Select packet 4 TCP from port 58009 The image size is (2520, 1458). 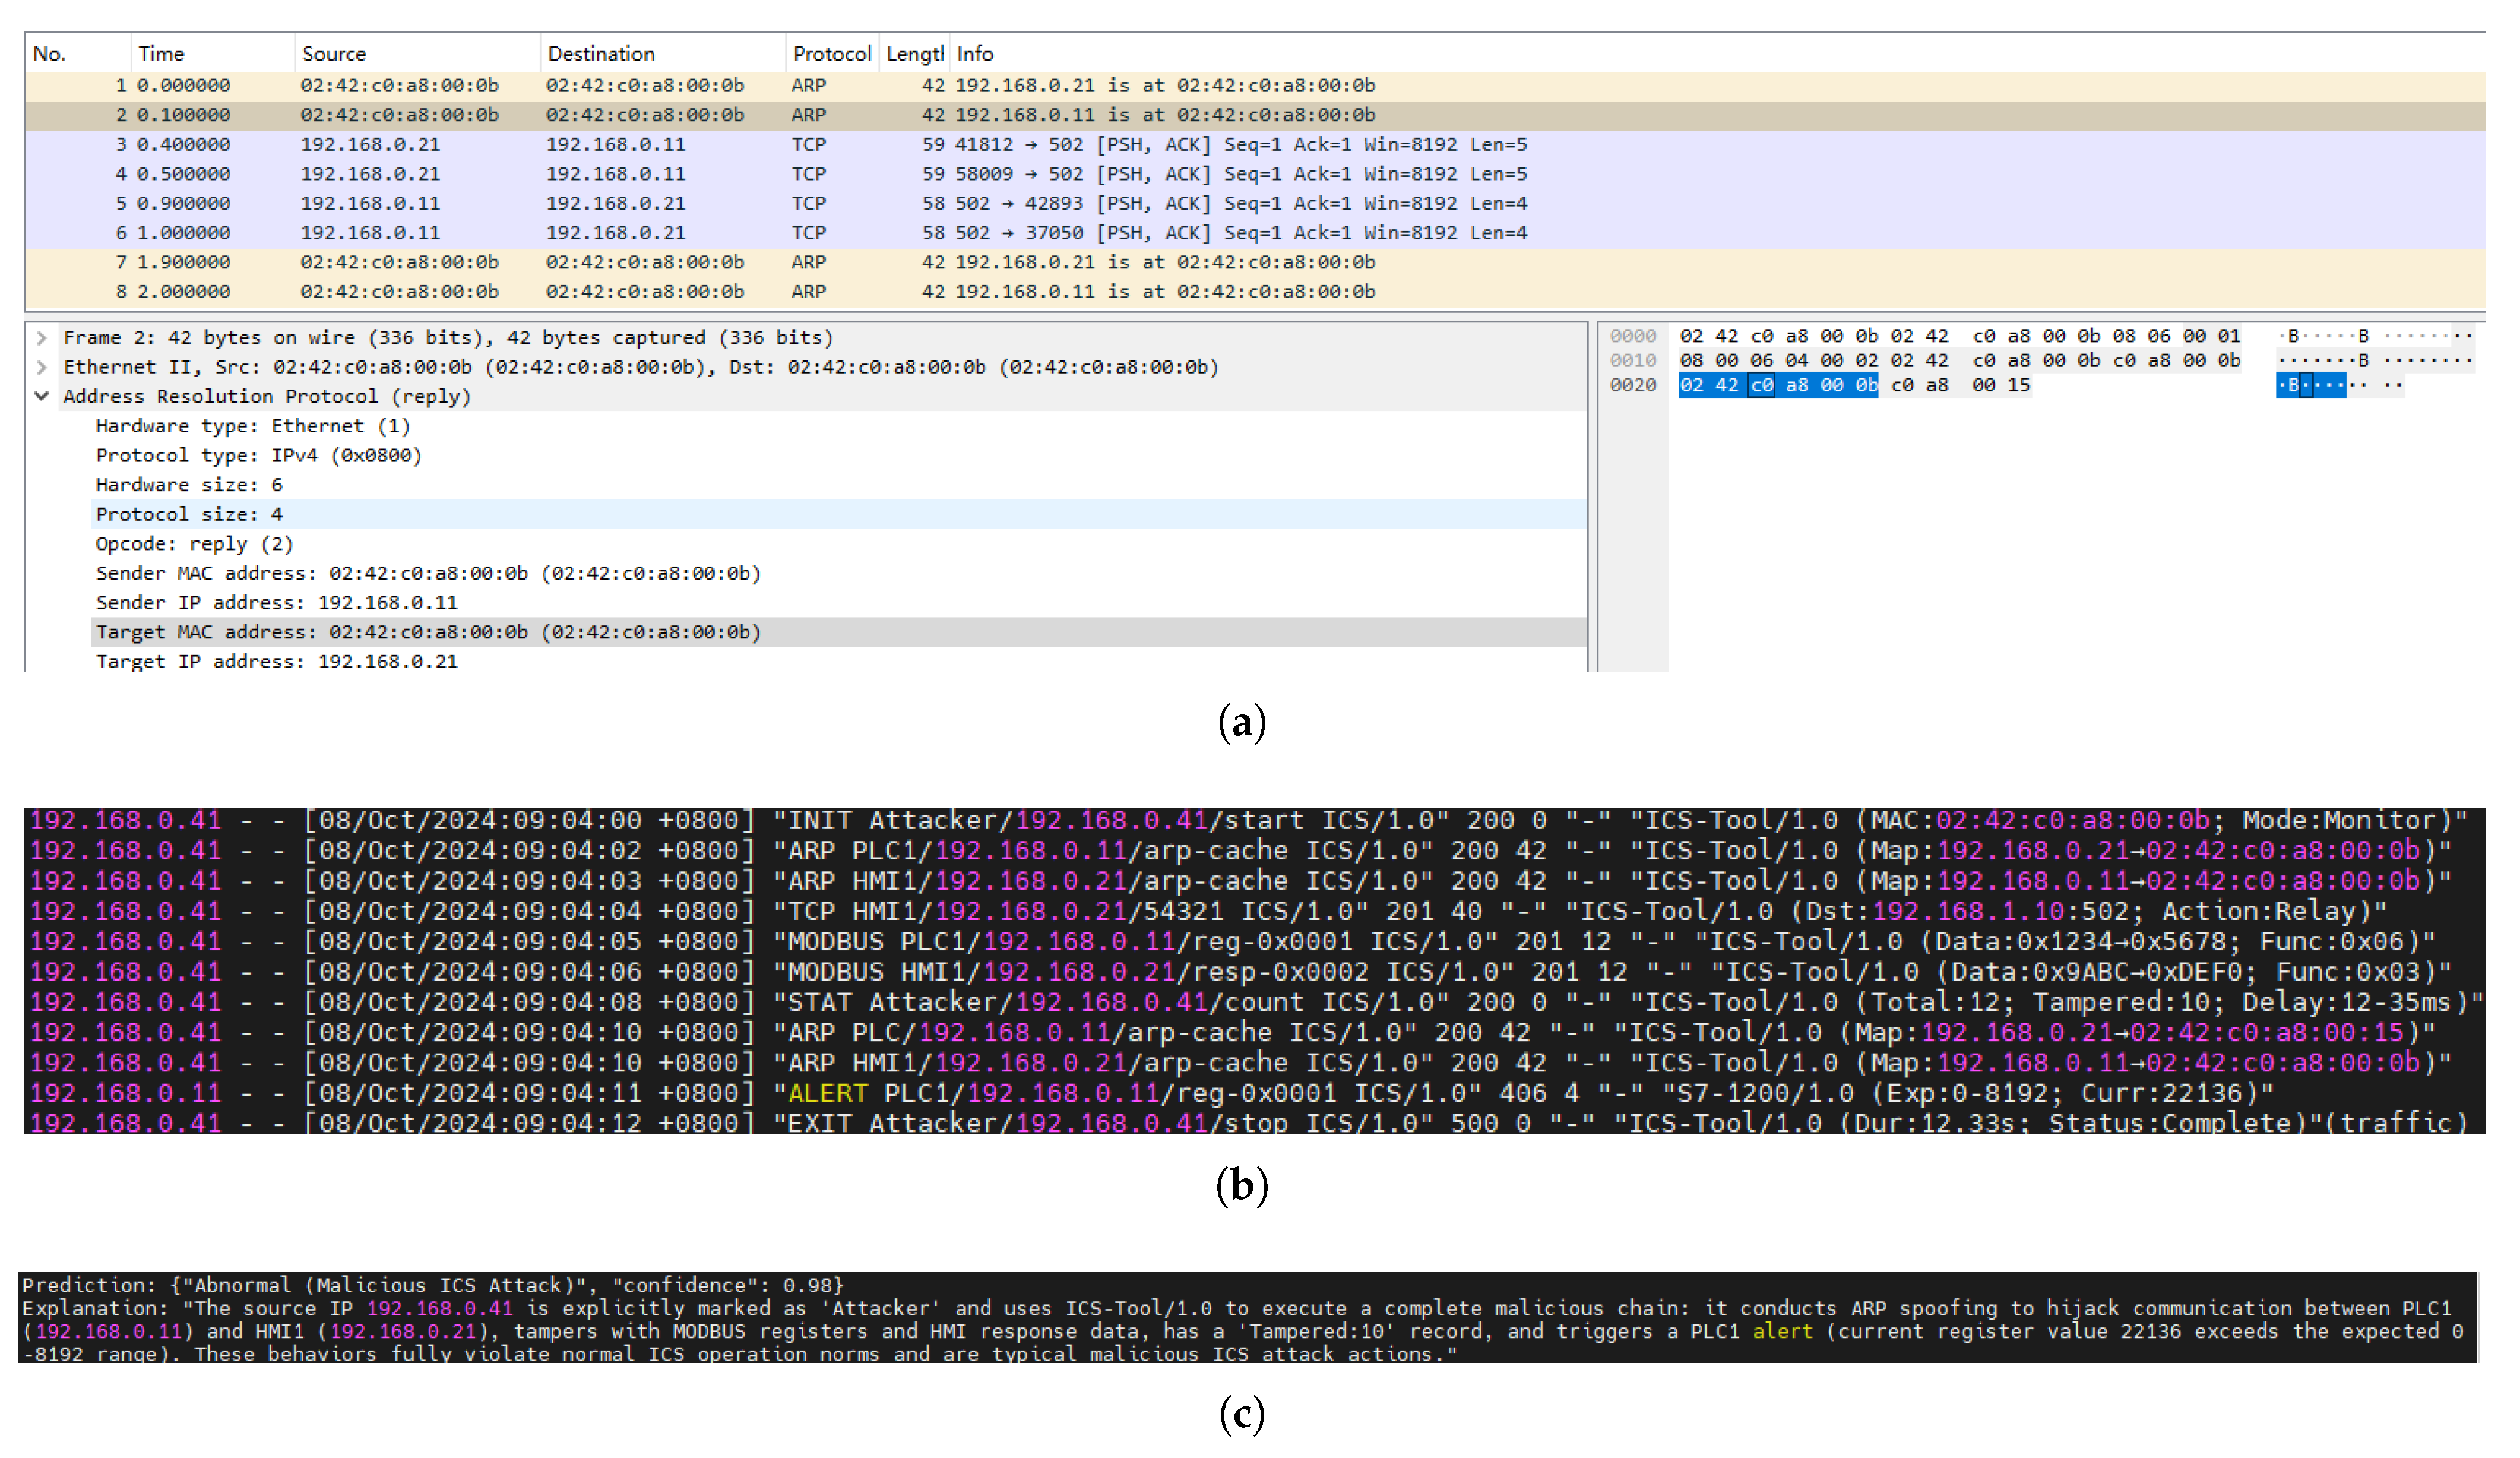tap(700, 174)
